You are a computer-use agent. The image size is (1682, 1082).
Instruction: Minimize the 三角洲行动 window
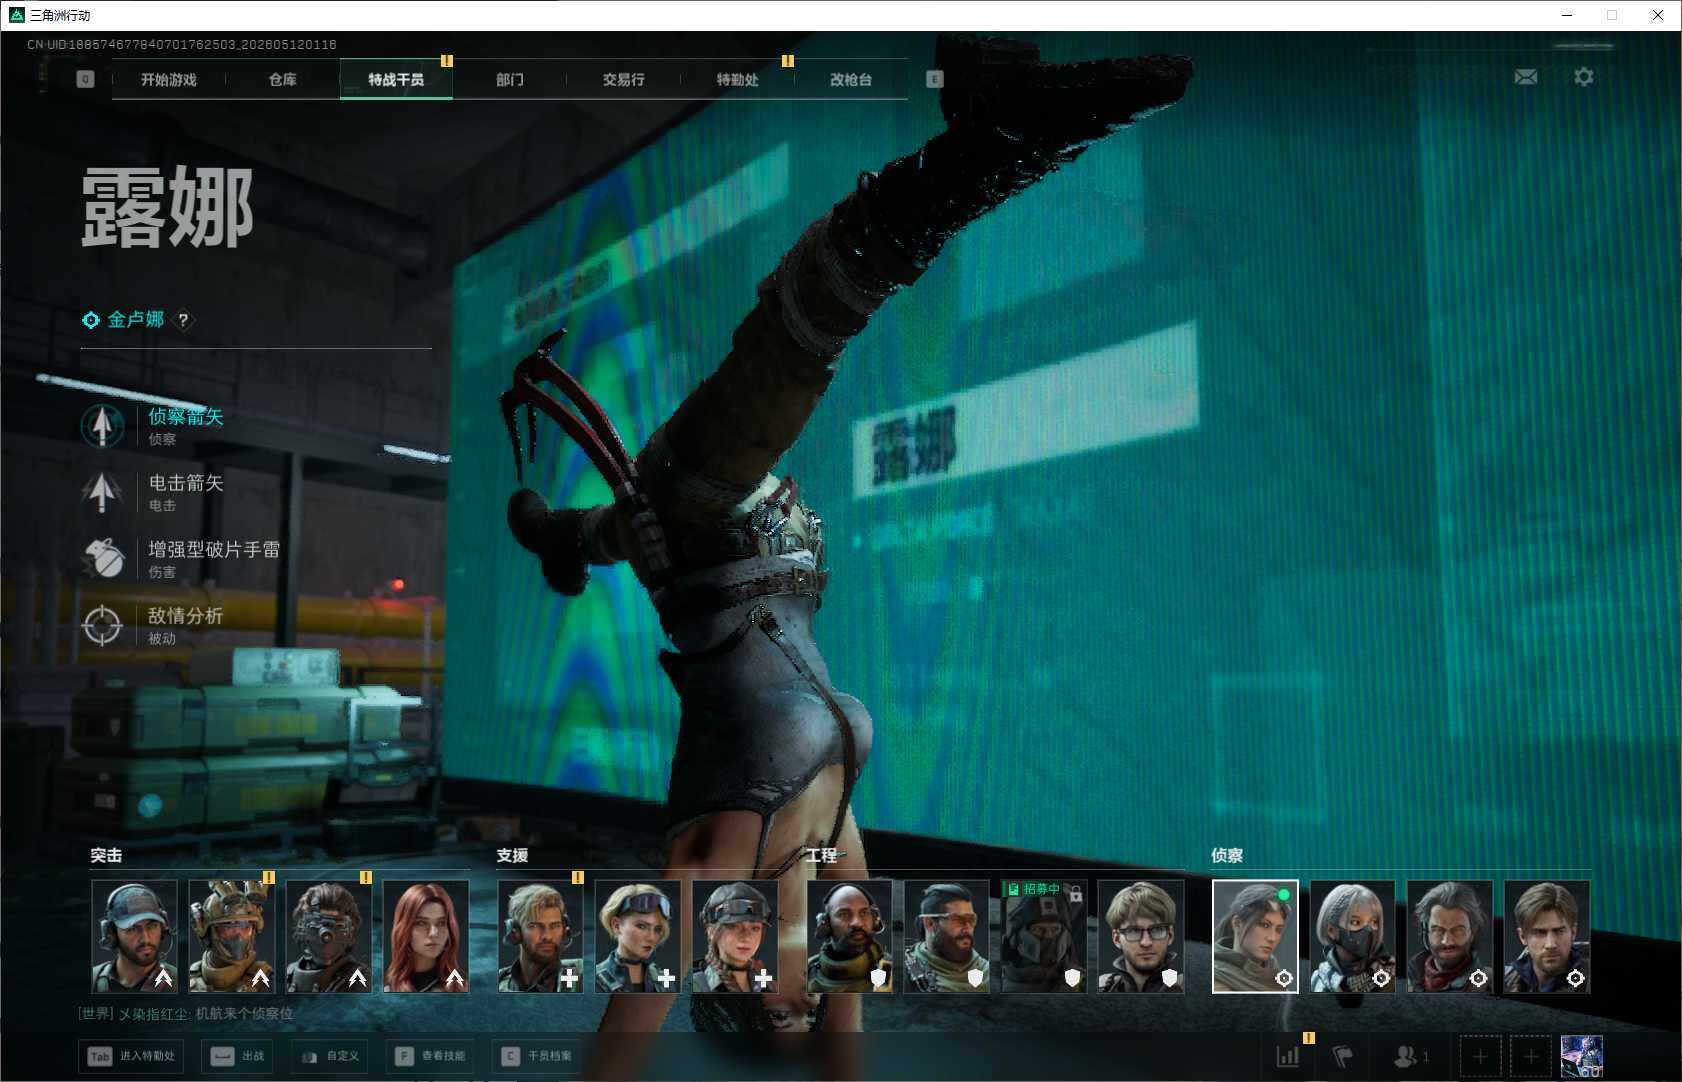1567,15
